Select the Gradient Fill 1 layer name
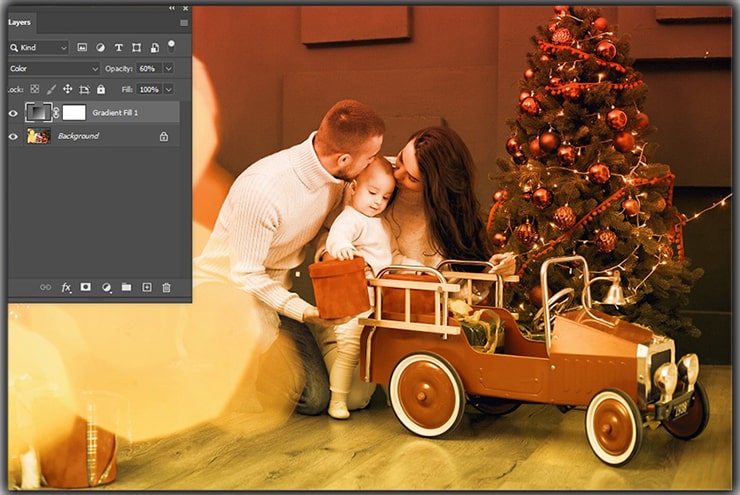 [115, 113]
